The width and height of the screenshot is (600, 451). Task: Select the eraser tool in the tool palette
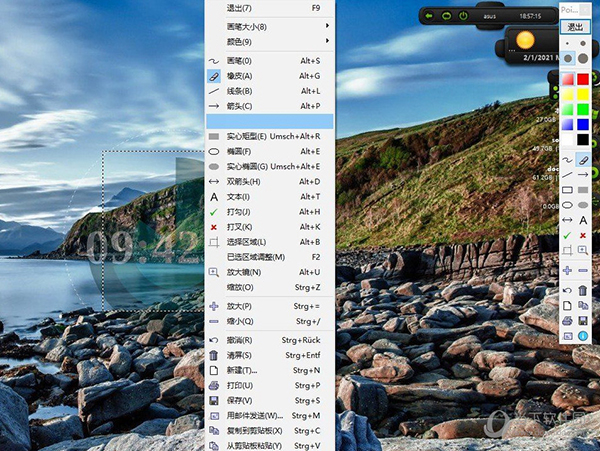coord(583,160)
